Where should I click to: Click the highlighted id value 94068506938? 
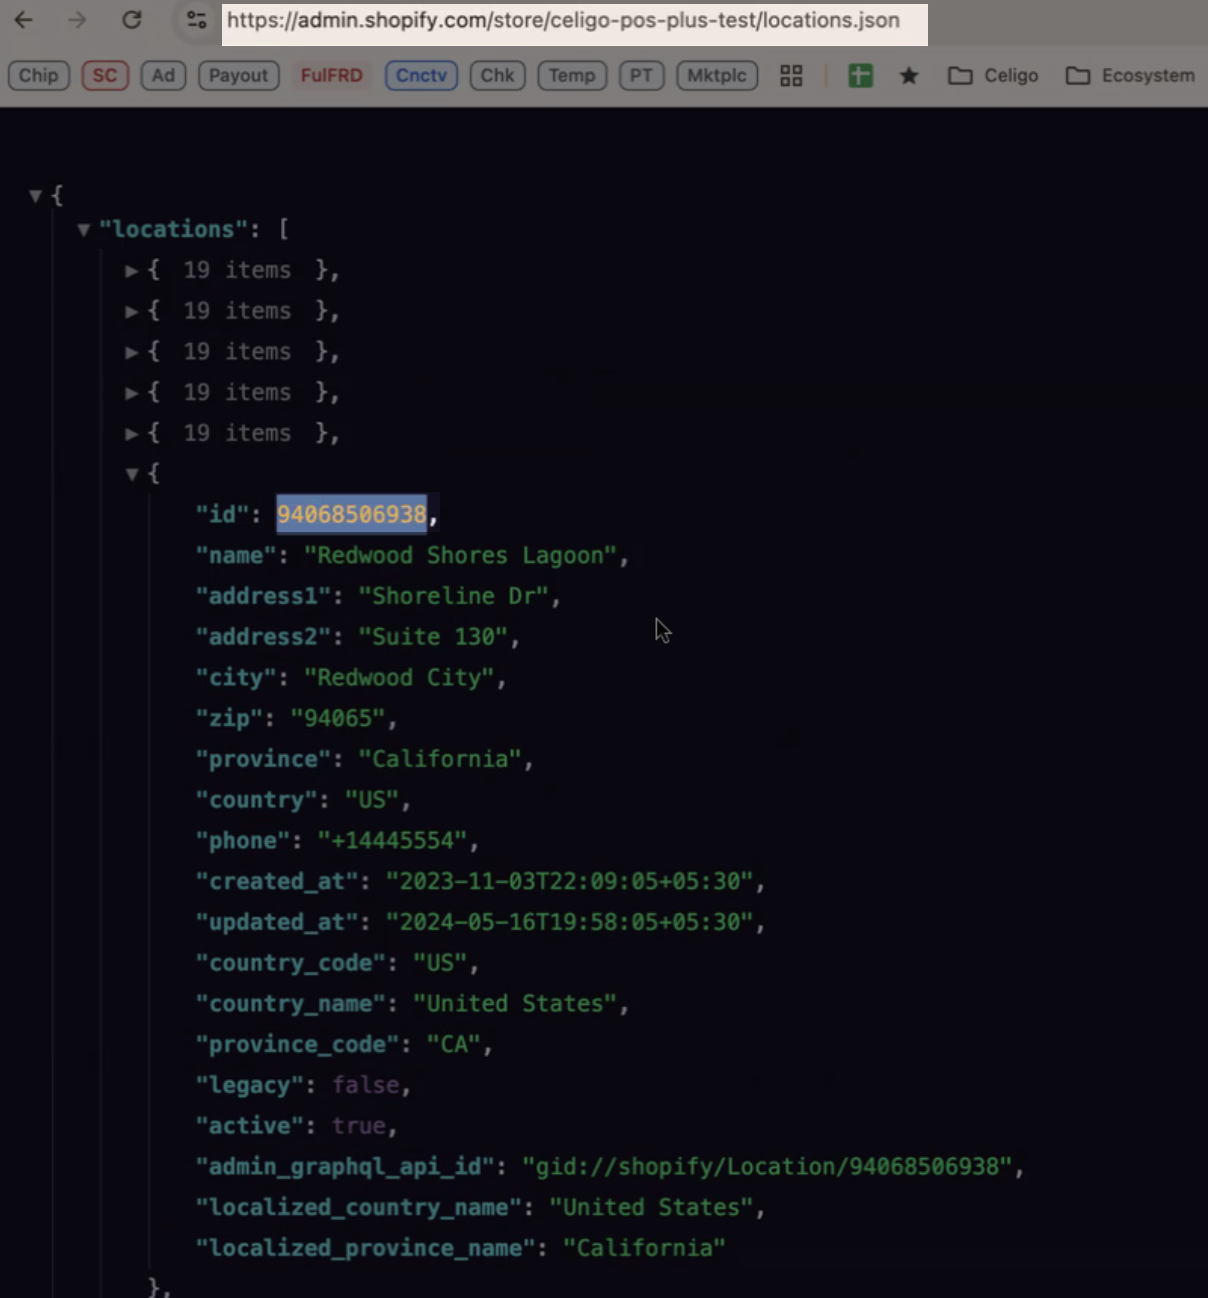tap(352, 514)
